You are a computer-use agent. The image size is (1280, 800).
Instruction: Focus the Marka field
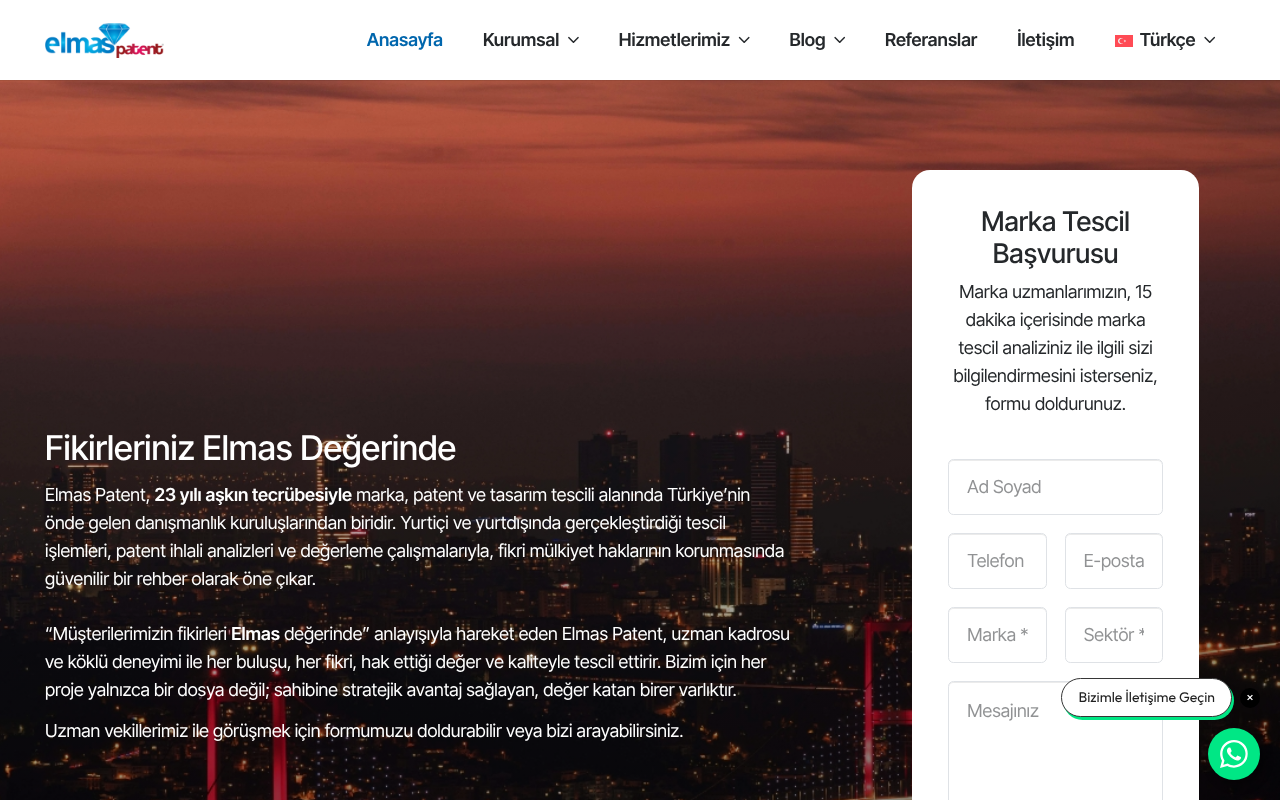click(997, 635)
